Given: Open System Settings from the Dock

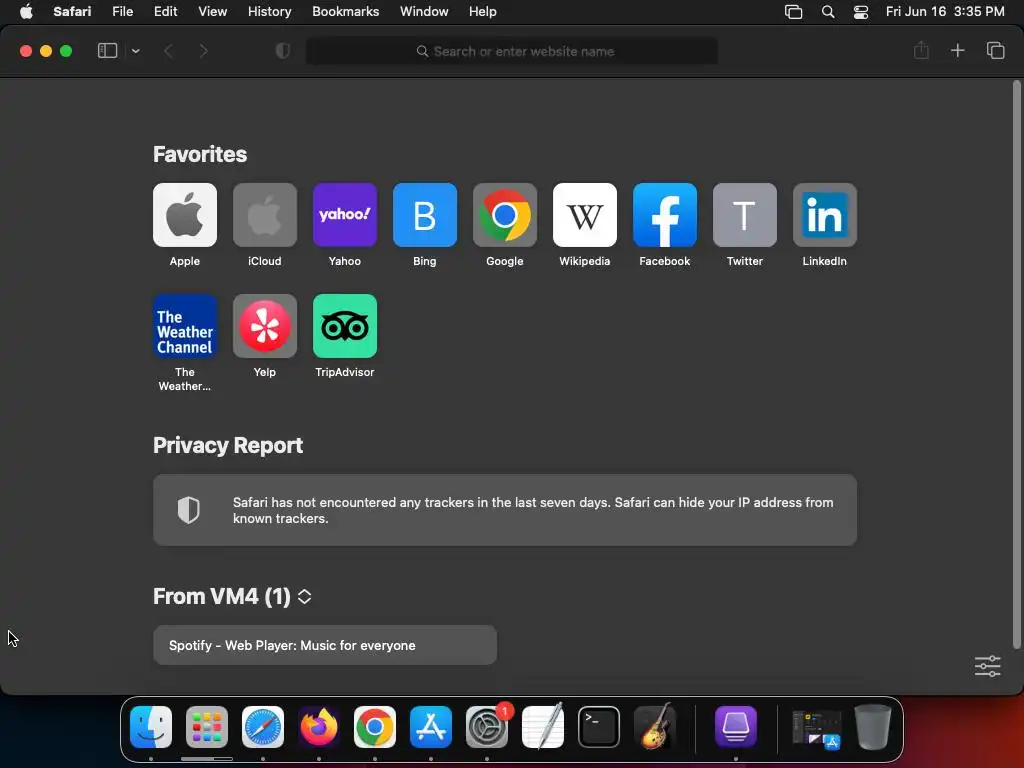Looking at the screenshot, I should [487, 727].
